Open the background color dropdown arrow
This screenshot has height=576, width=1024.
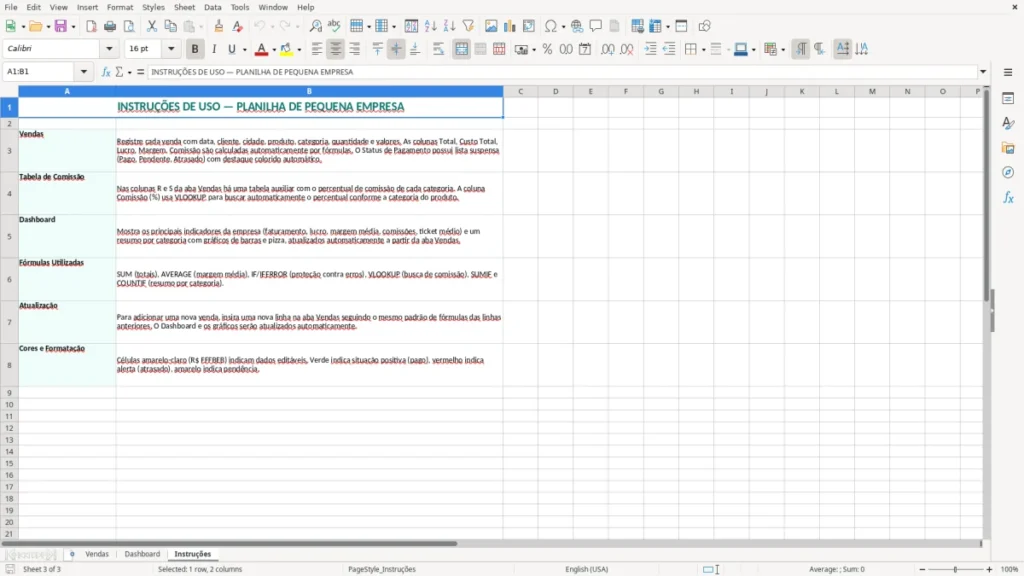[299, 50]
